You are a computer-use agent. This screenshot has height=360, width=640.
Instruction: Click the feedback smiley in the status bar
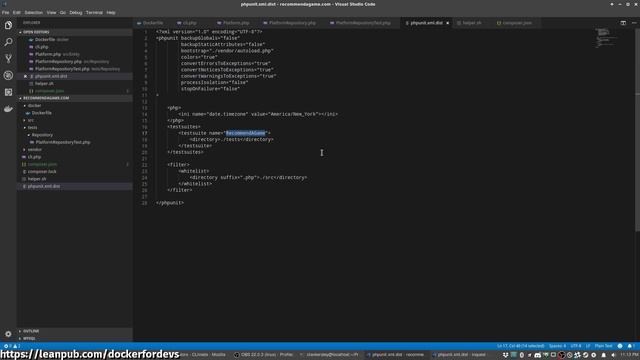(620, 346)
